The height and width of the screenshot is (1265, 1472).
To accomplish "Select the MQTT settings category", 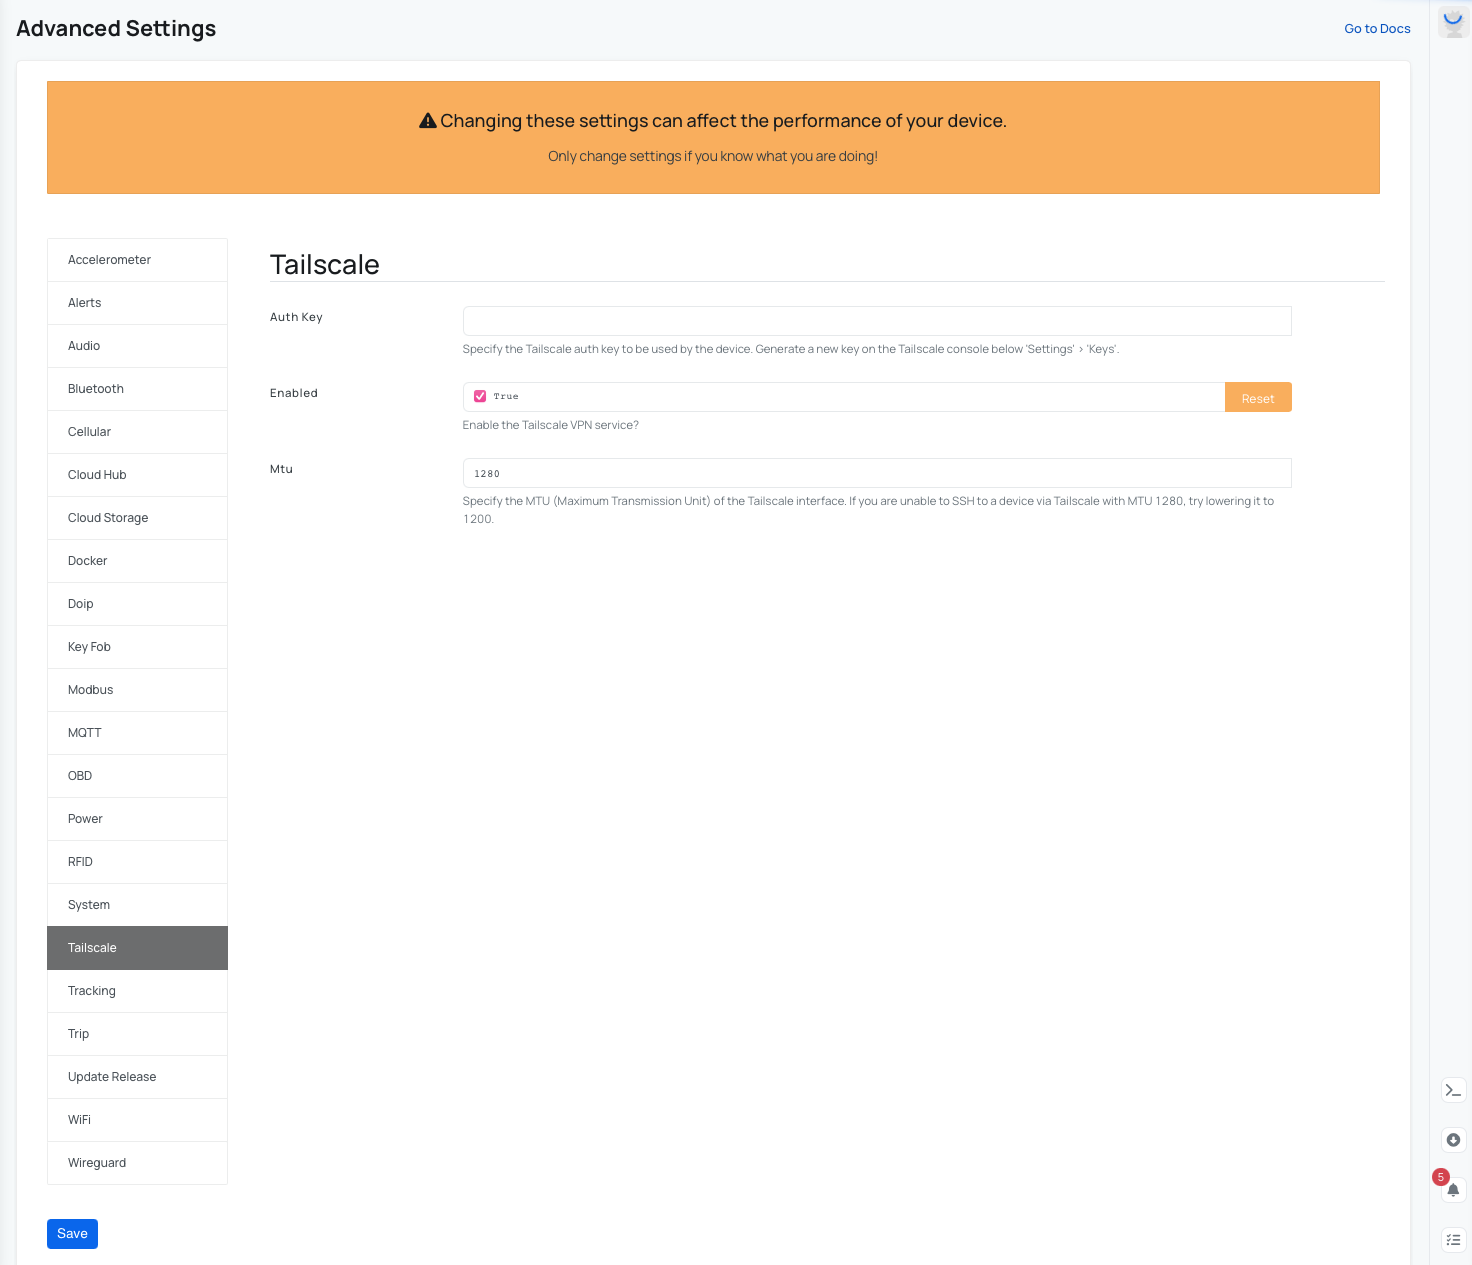I will pyautogui.click(x=137, y=733).
